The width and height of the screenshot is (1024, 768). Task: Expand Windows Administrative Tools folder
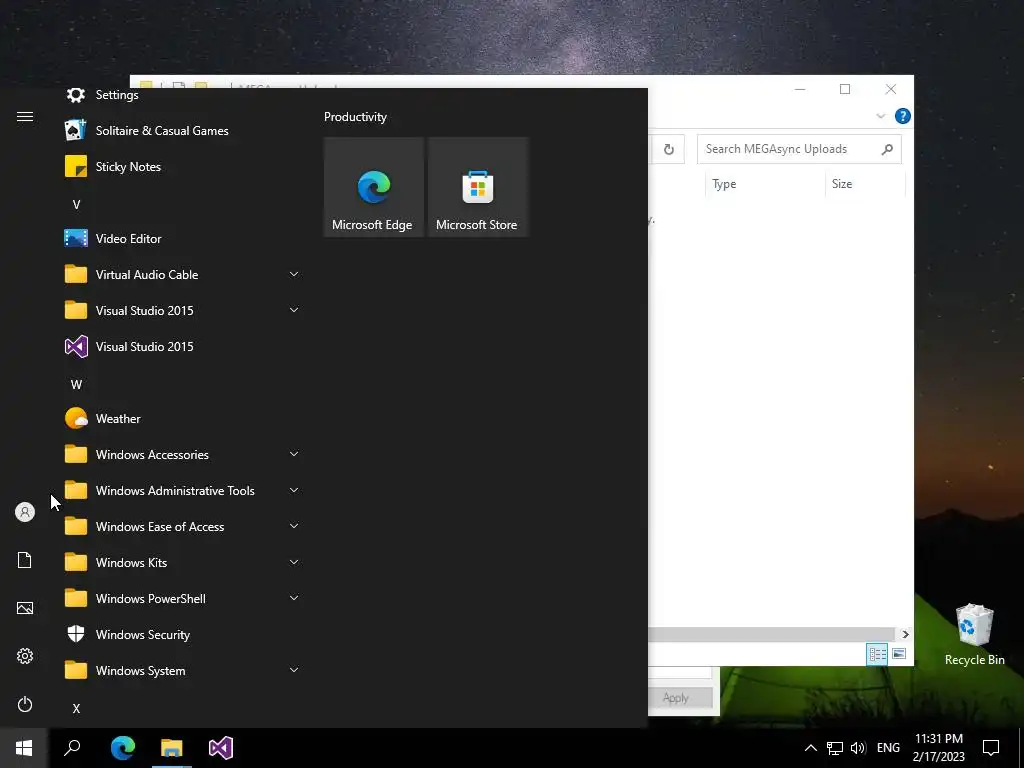(294, 490)
